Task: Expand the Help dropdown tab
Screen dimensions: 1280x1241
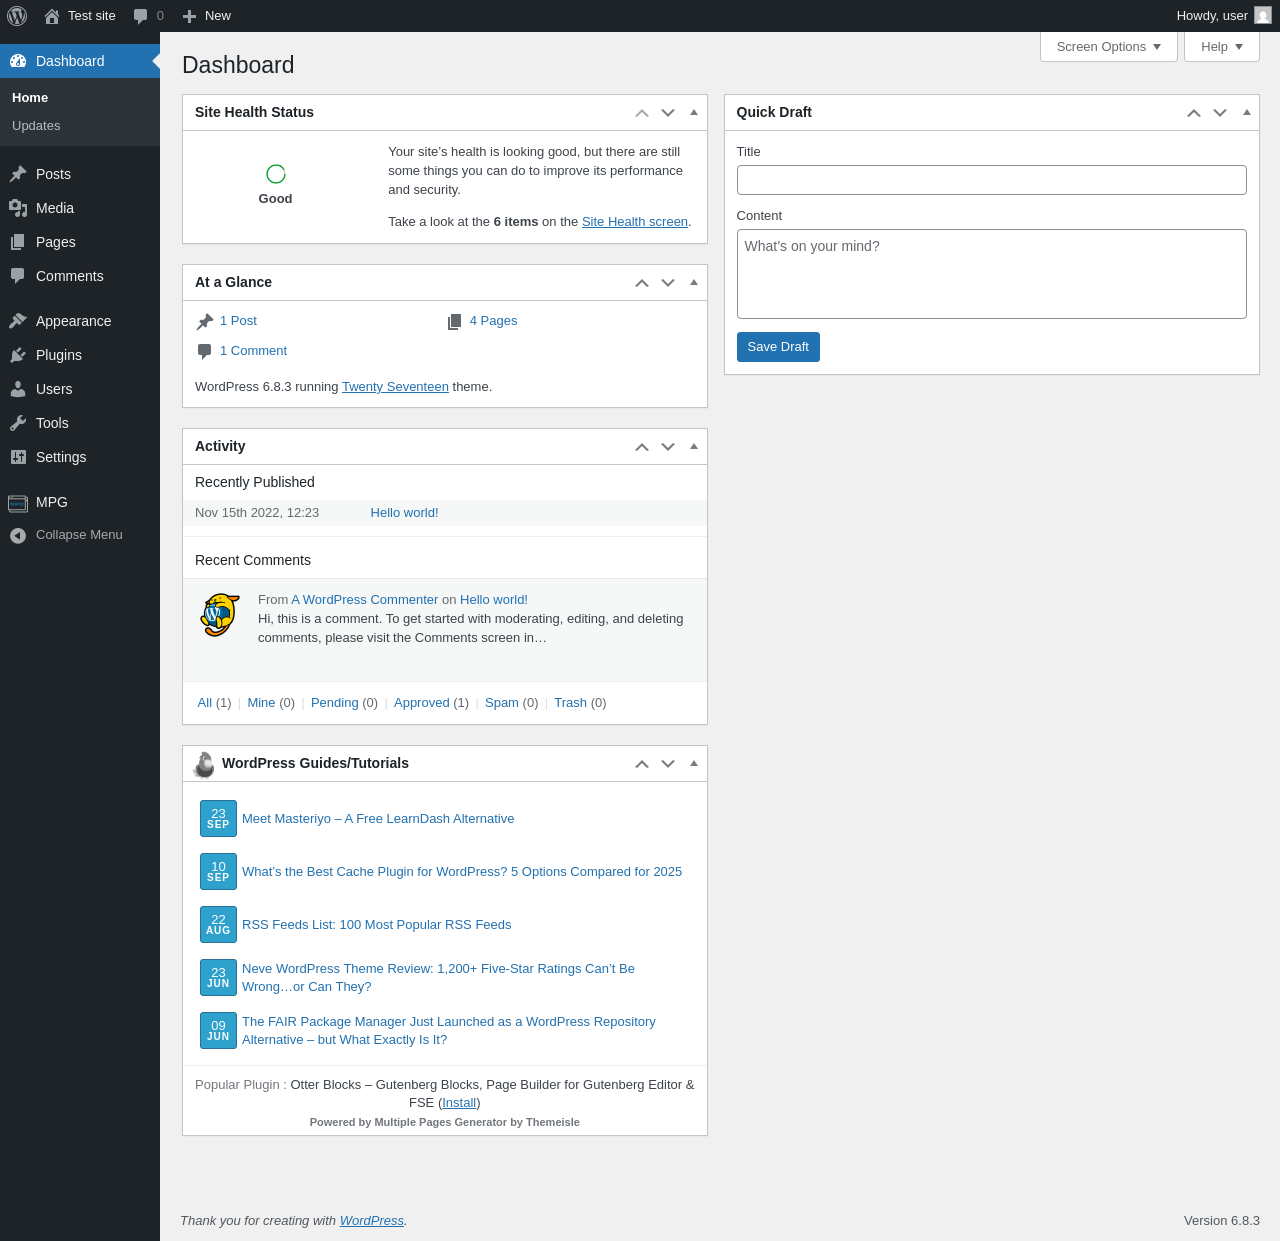Action: [1221, 47]
